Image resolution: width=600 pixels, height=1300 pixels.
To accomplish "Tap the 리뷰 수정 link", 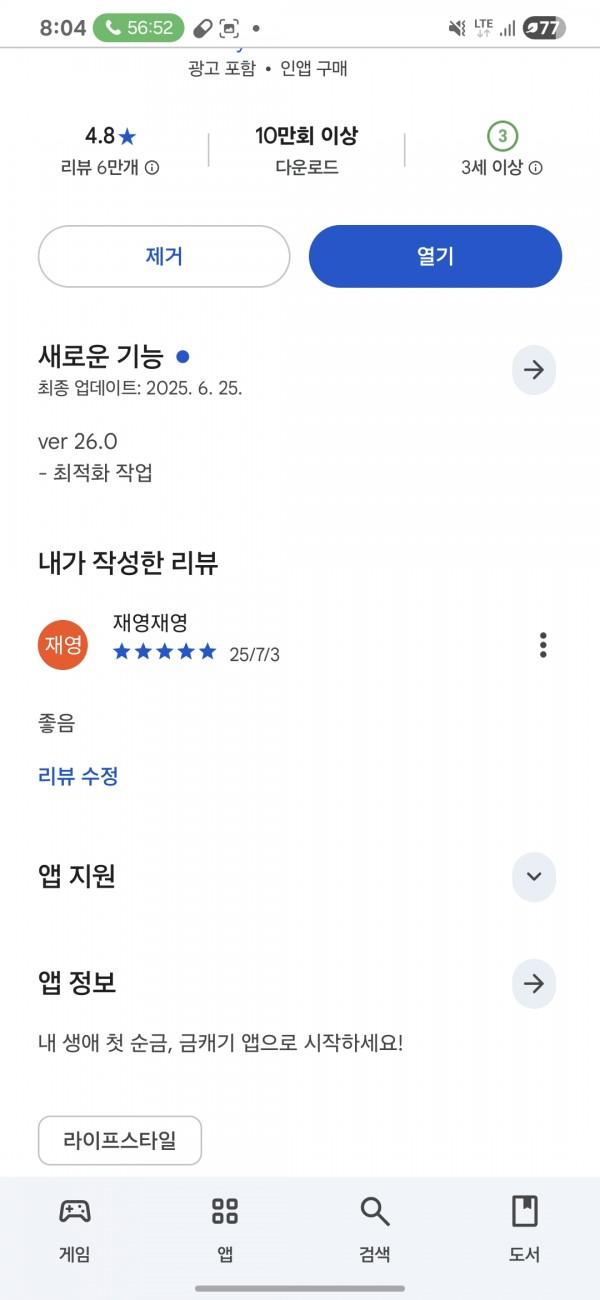I will pyautogui.click(x=78, y=776).
